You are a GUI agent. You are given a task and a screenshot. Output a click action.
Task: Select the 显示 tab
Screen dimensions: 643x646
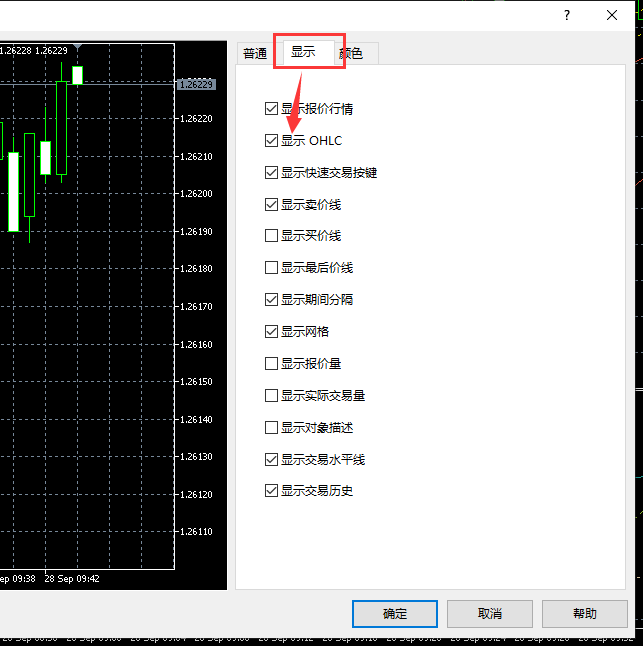click(304, 52)
